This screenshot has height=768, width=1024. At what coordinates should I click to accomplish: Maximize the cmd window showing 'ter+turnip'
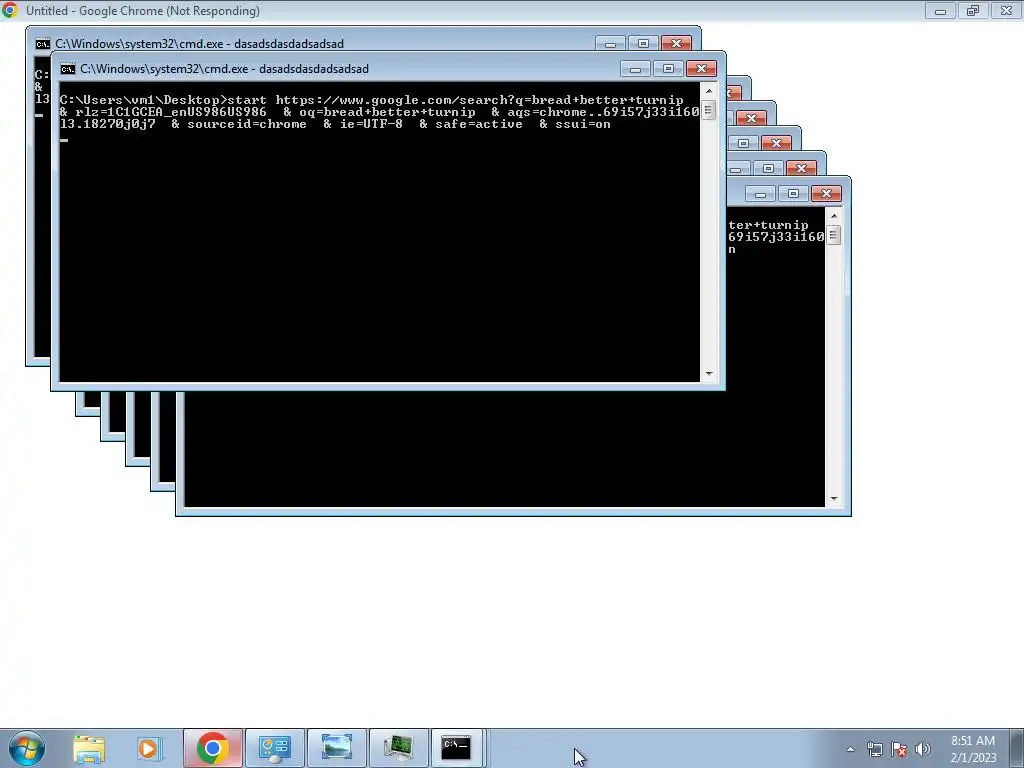coord(793,194)
